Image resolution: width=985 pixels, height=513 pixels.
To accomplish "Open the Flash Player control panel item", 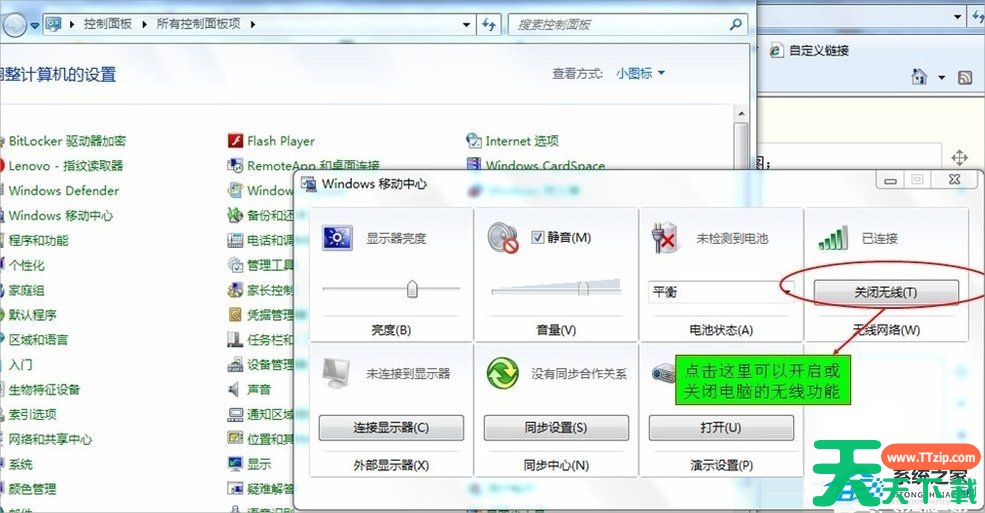I will pyautogui.click(x=280, y=141).
